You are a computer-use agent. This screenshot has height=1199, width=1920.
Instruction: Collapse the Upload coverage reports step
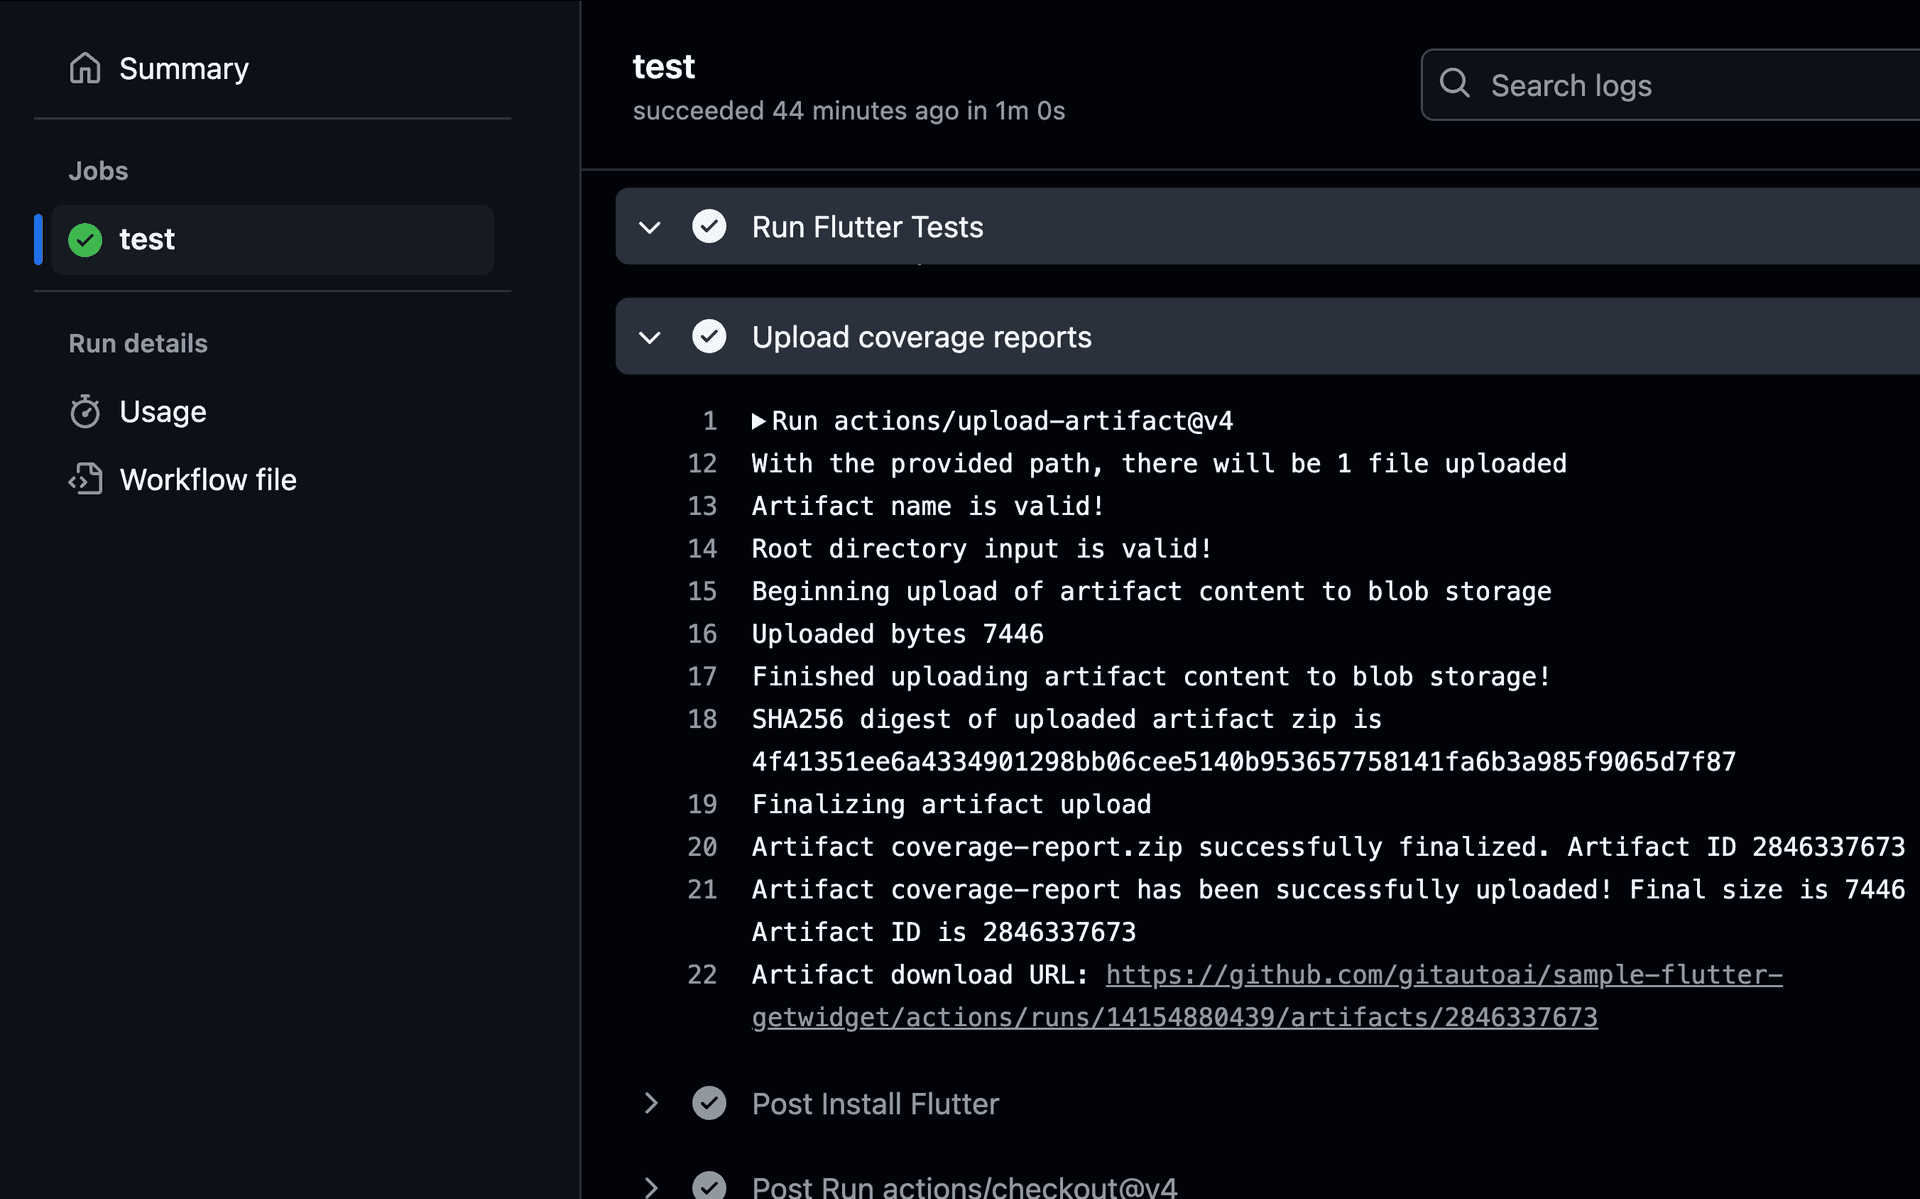click(x=650, y=338)
